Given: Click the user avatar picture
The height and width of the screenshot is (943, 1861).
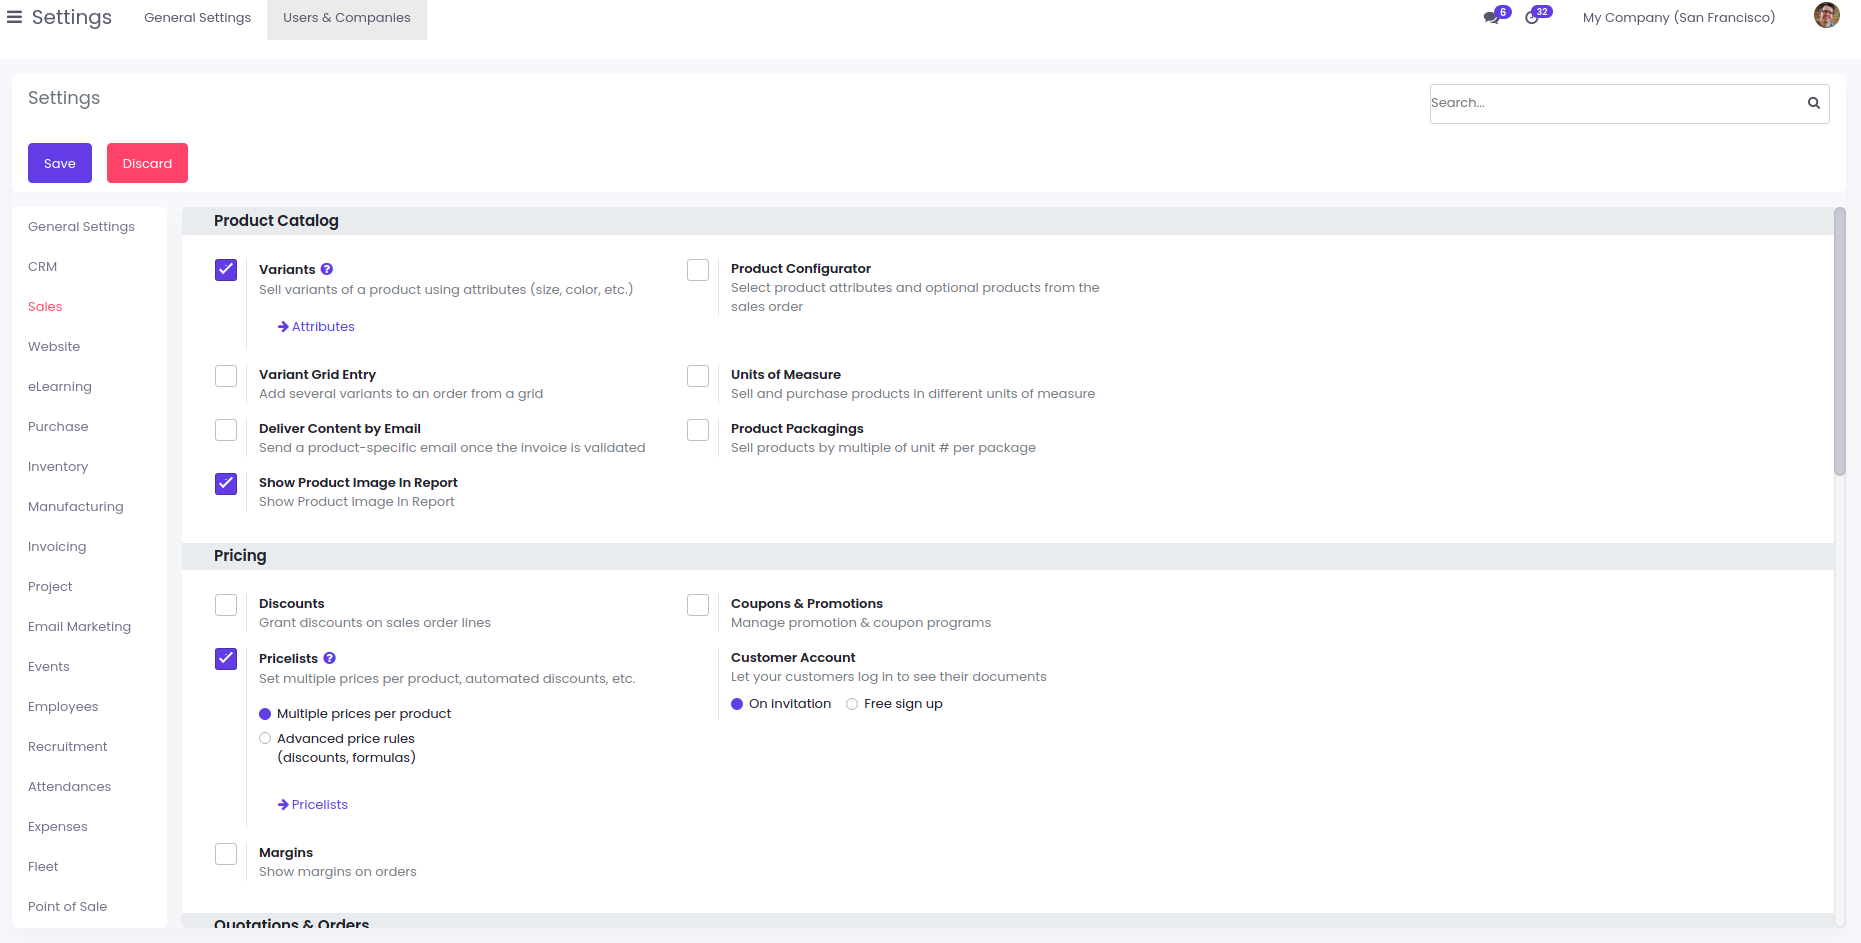Looking at the screenshot, I should point(1826,16).
